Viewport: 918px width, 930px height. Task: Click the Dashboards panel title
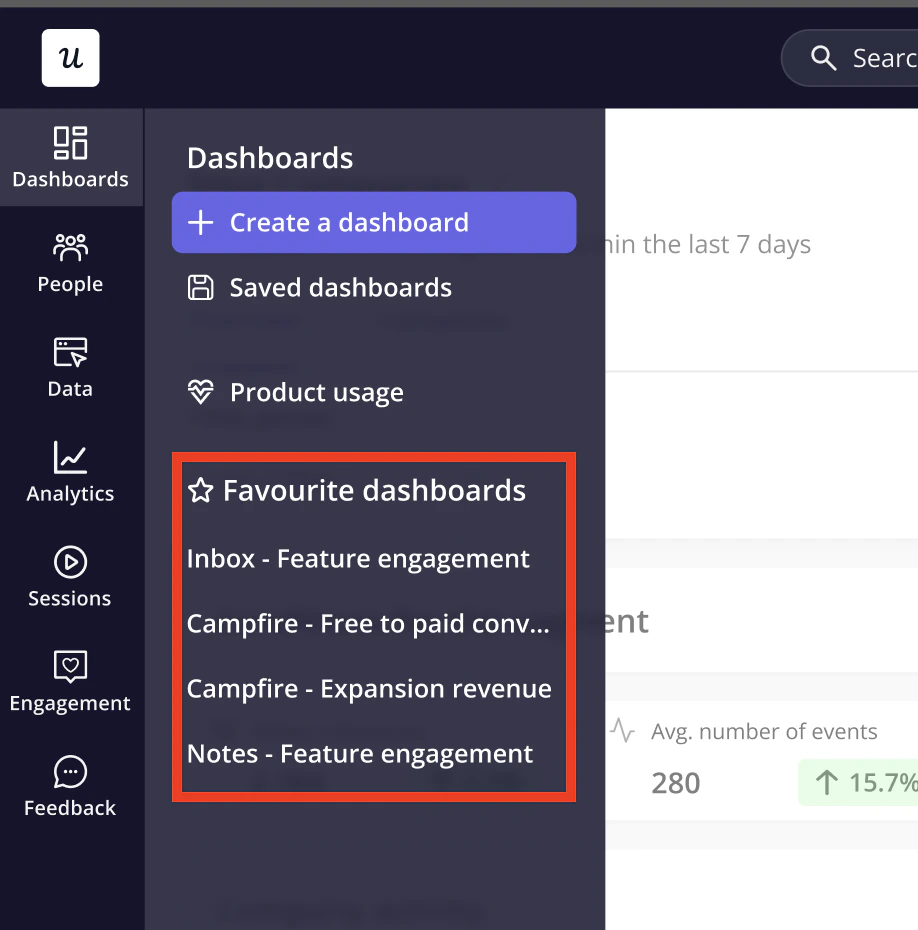point(270,158)
